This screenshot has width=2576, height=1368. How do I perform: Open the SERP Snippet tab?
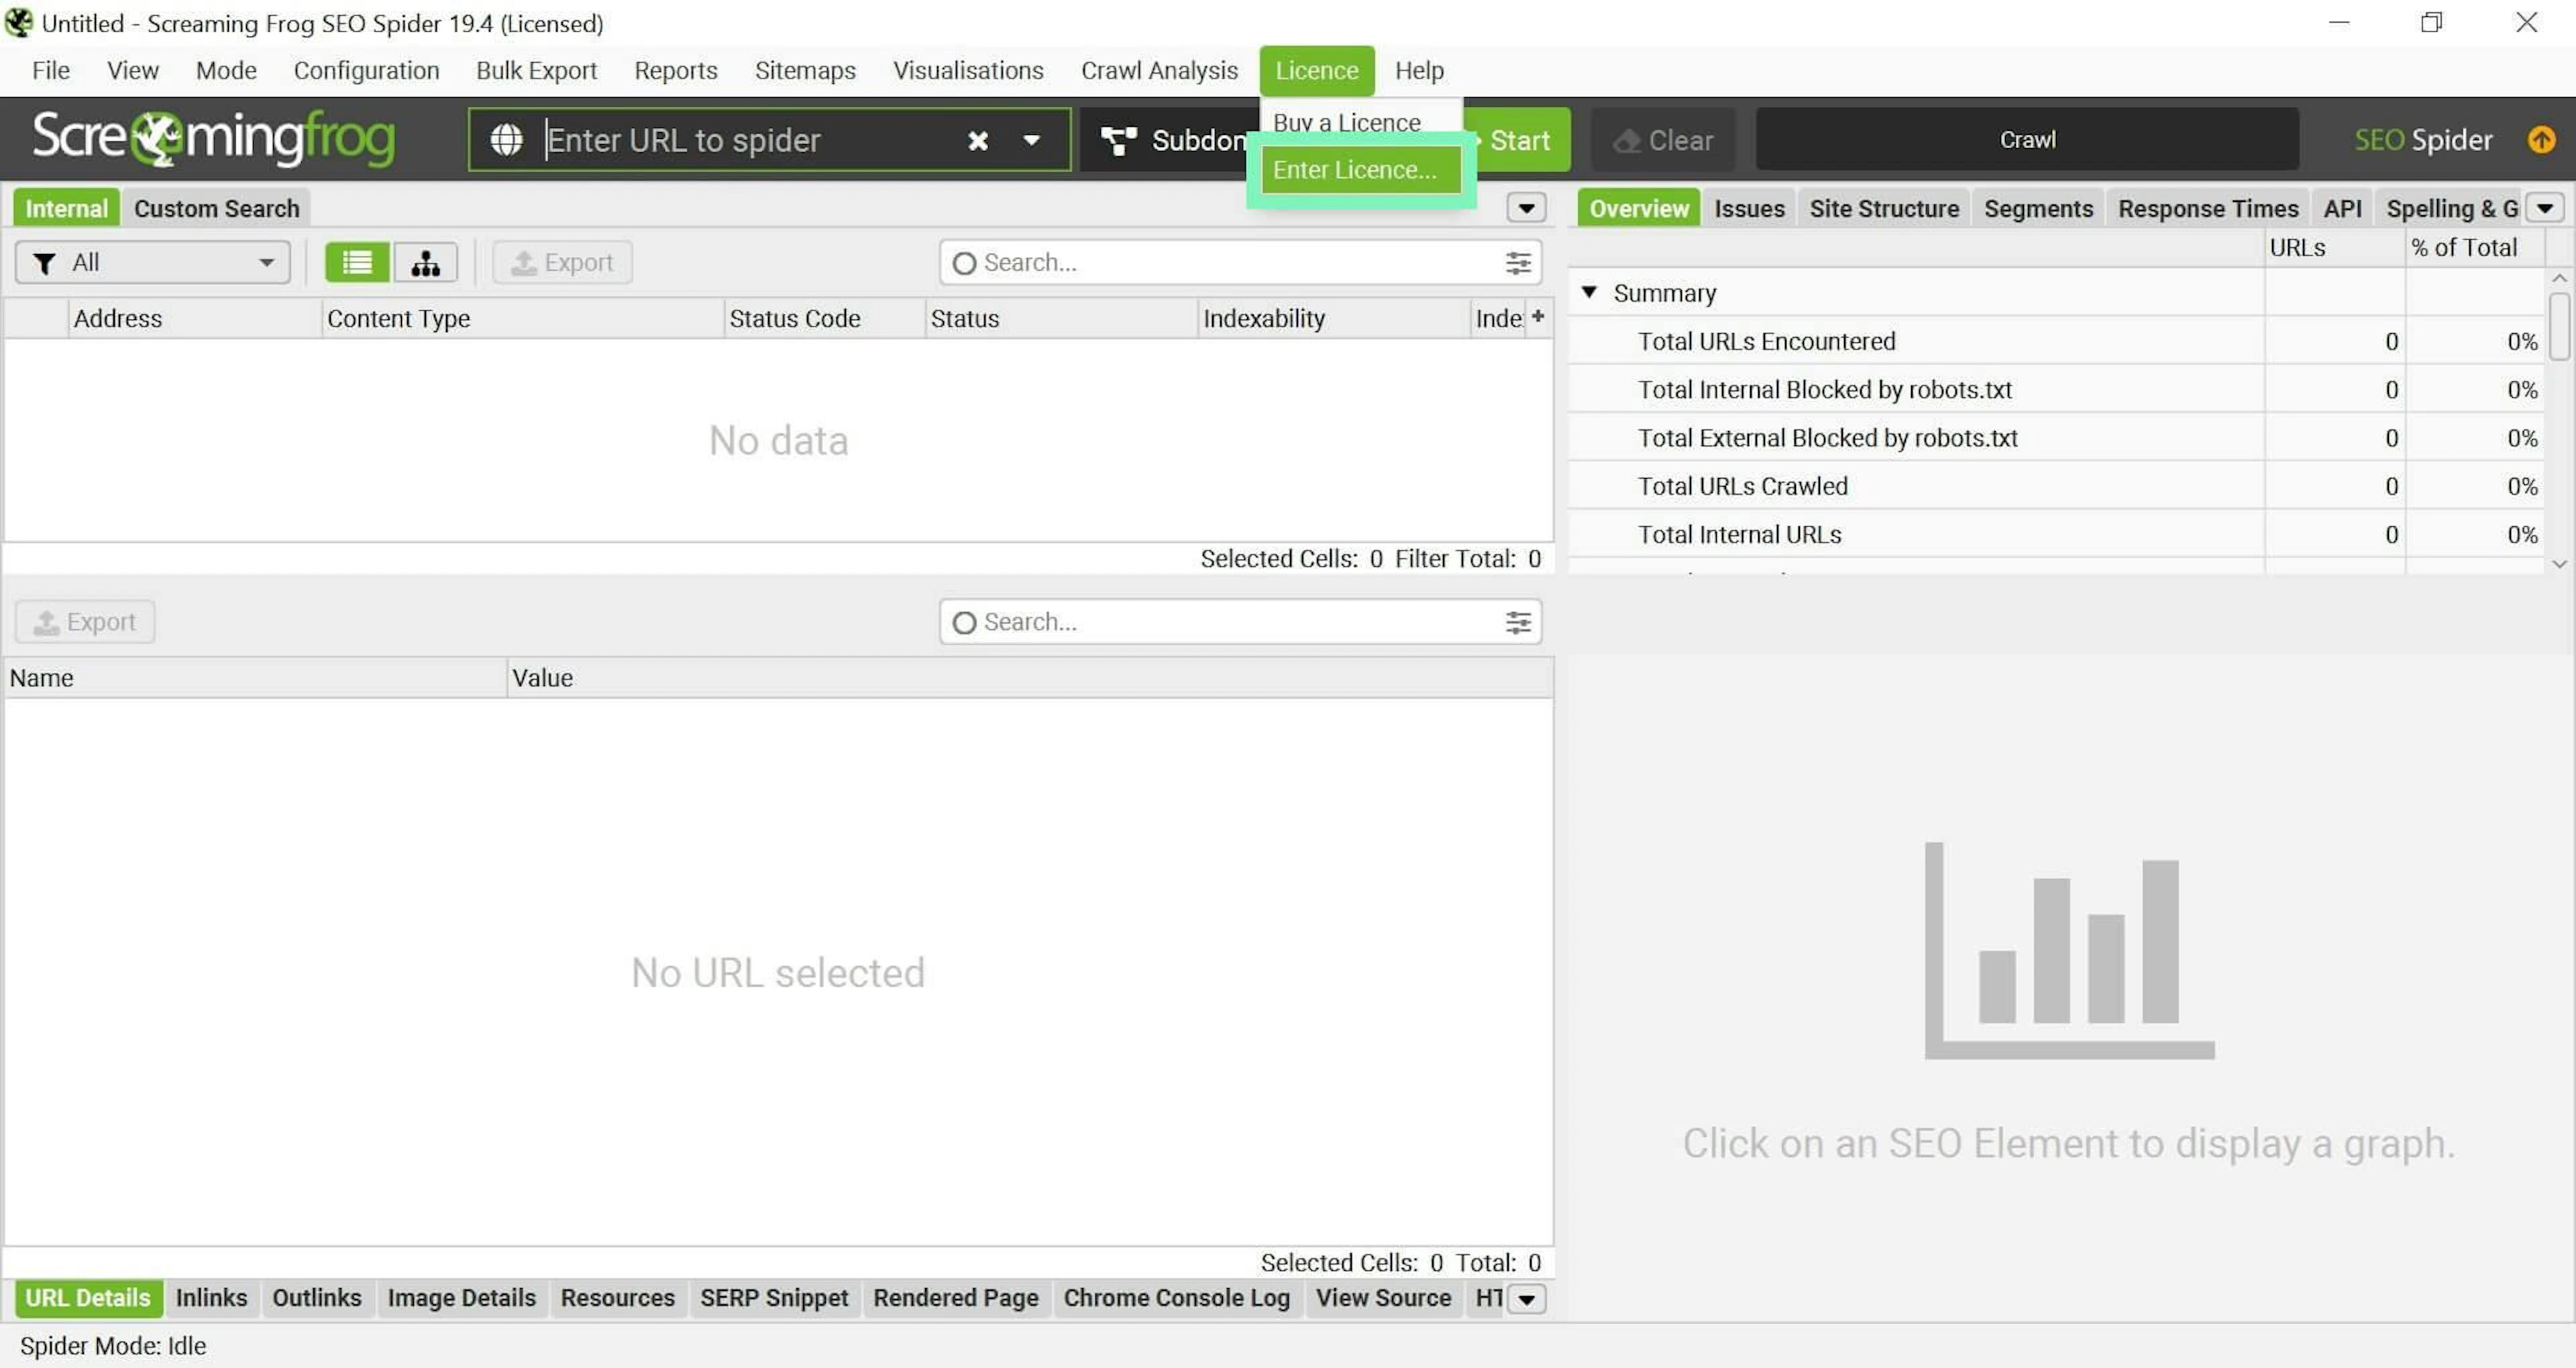tap(774, 1298)
